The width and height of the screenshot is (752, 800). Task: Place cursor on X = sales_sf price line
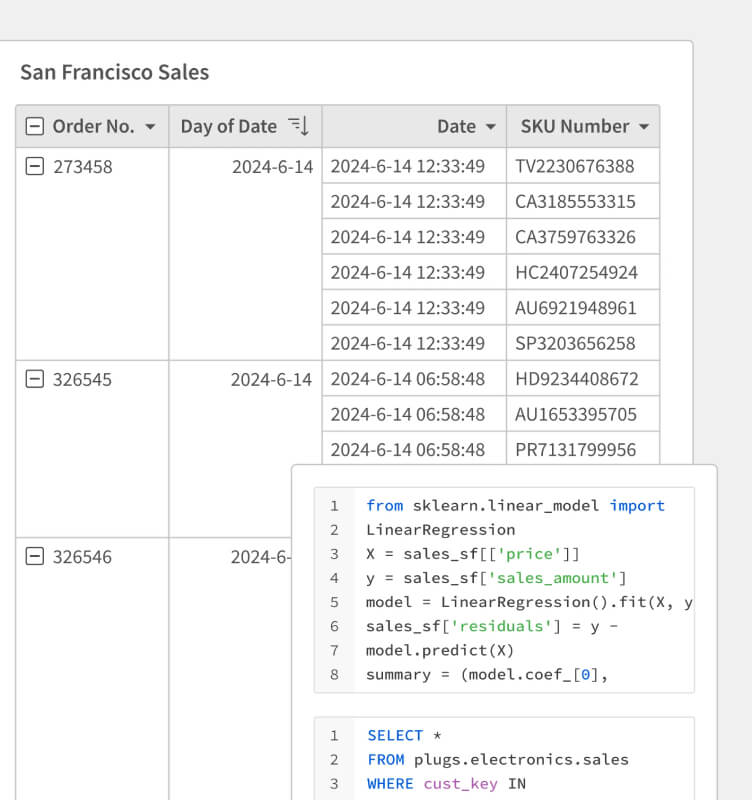click(x=473, y=554)
